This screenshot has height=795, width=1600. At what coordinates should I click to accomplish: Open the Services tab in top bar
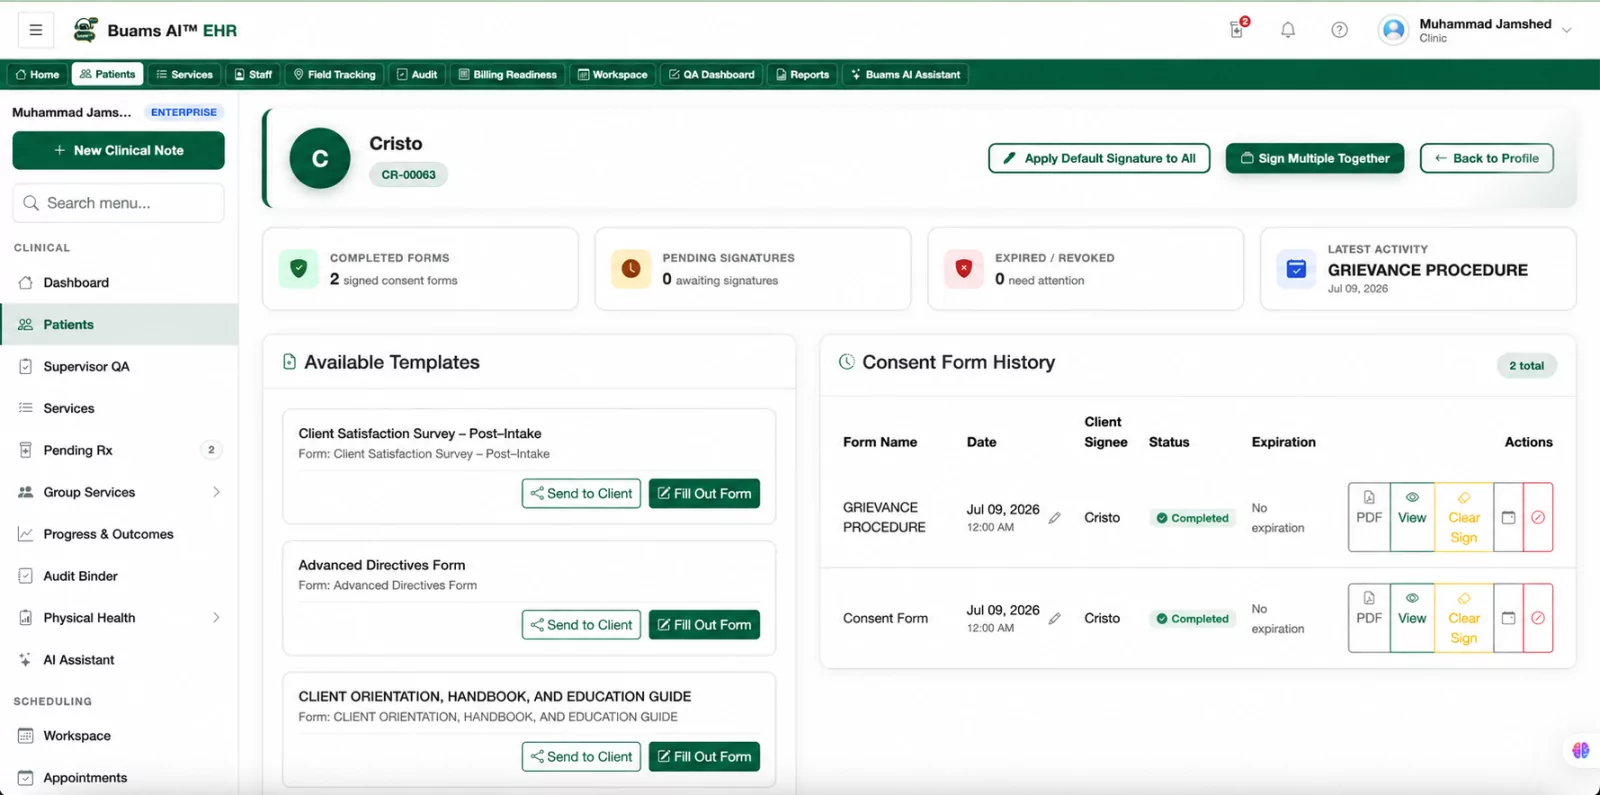[185, 74]
